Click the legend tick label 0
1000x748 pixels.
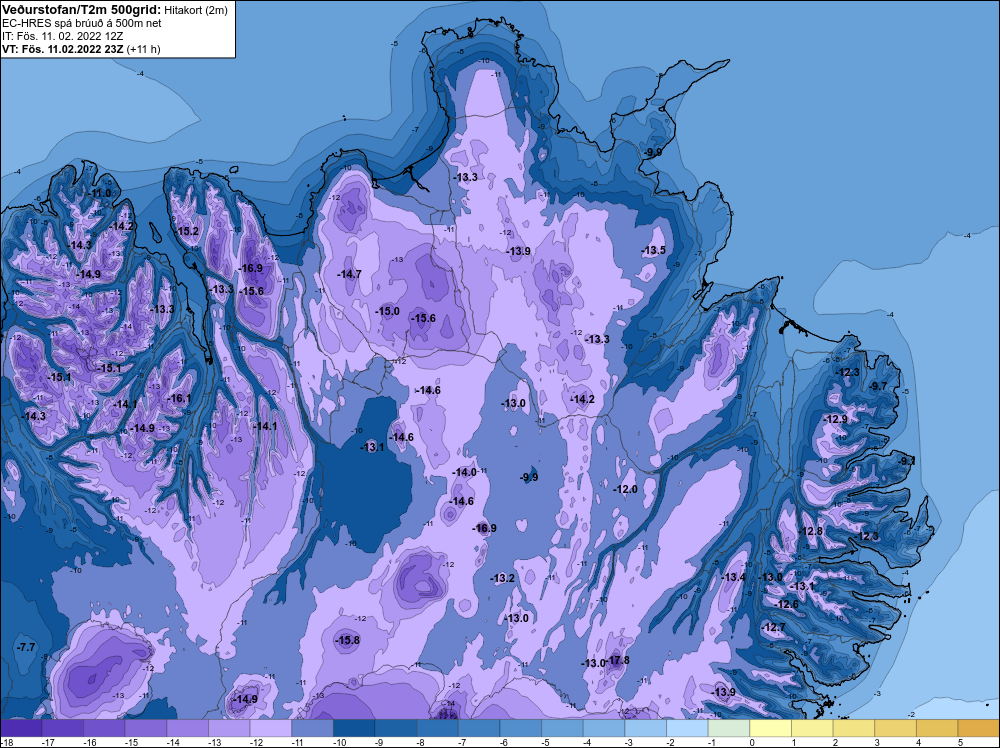pos(752,742)
